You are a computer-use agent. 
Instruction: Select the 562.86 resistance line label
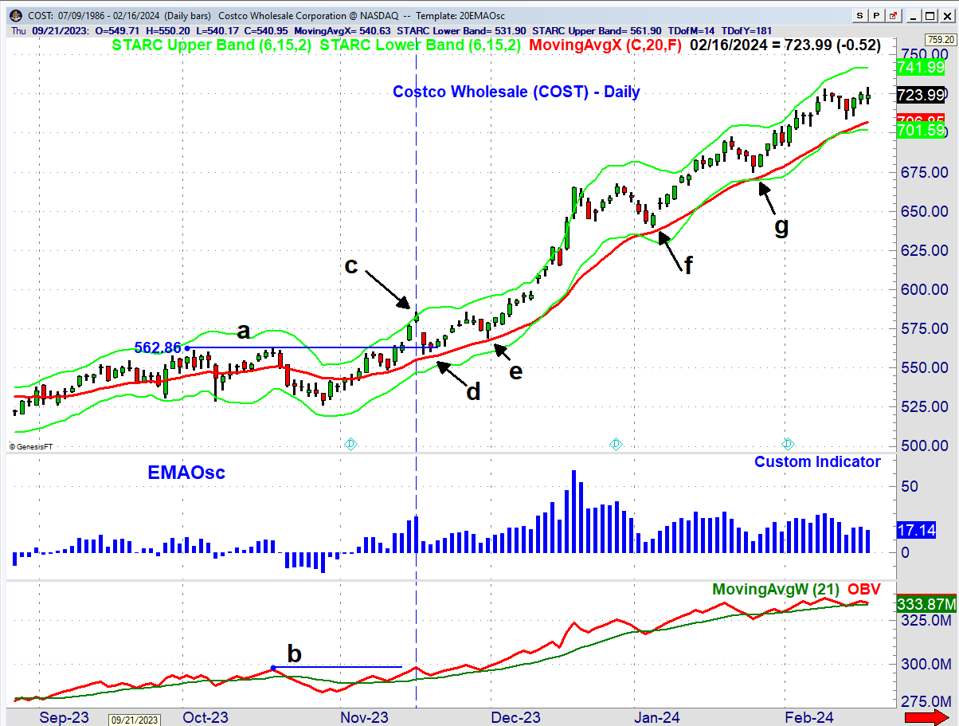click(158, 347)
